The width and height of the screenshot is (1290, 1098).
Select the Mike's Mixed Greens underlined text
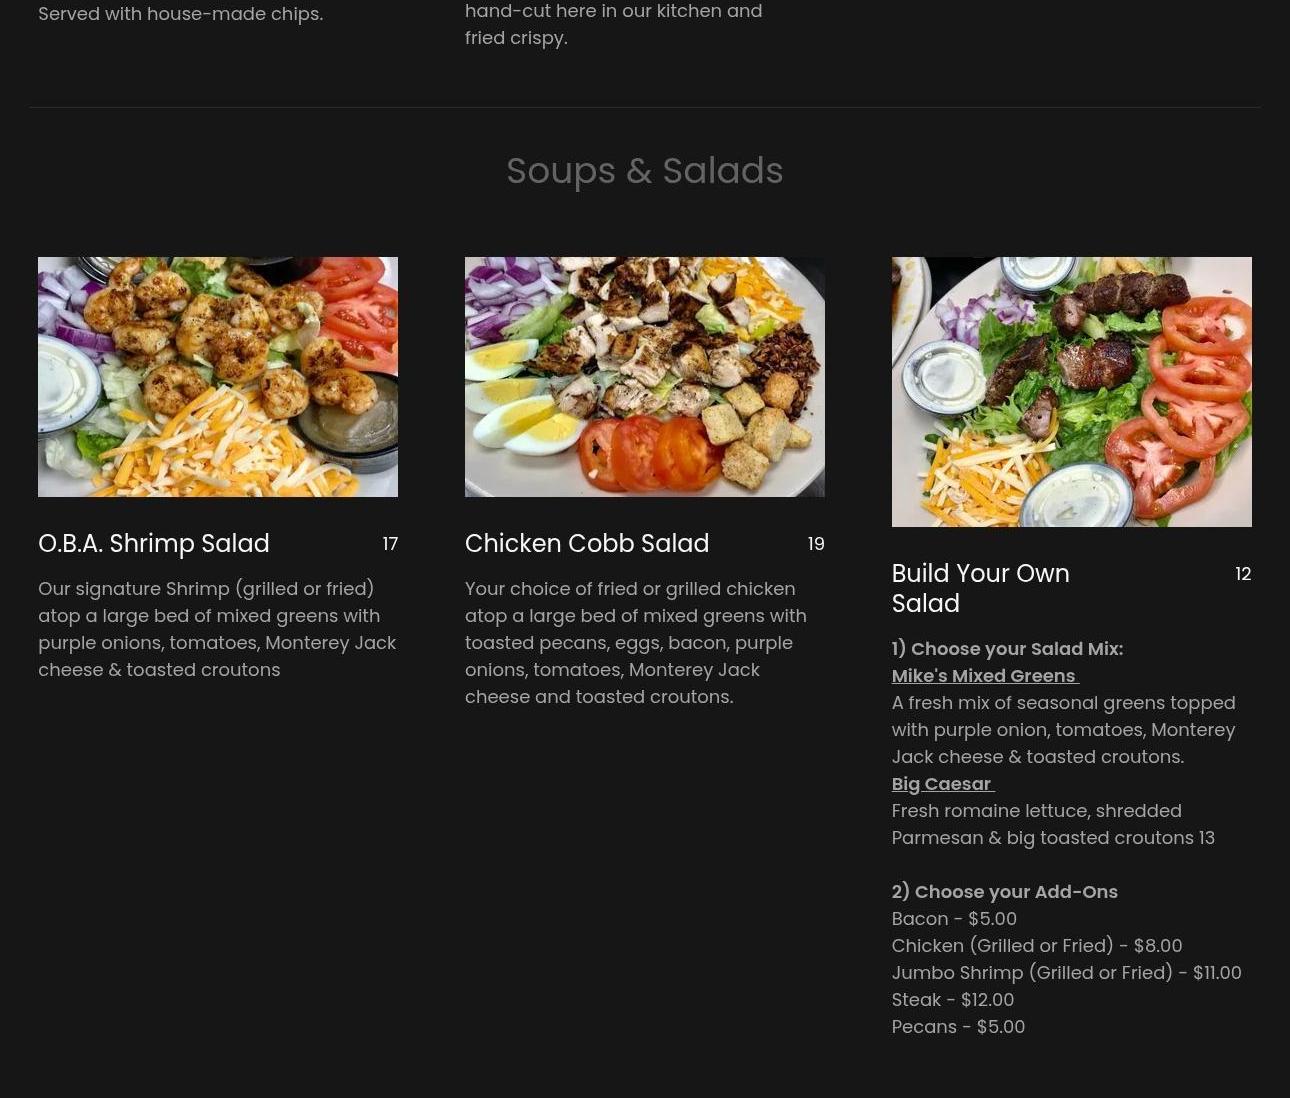click(x=985, y=676)
